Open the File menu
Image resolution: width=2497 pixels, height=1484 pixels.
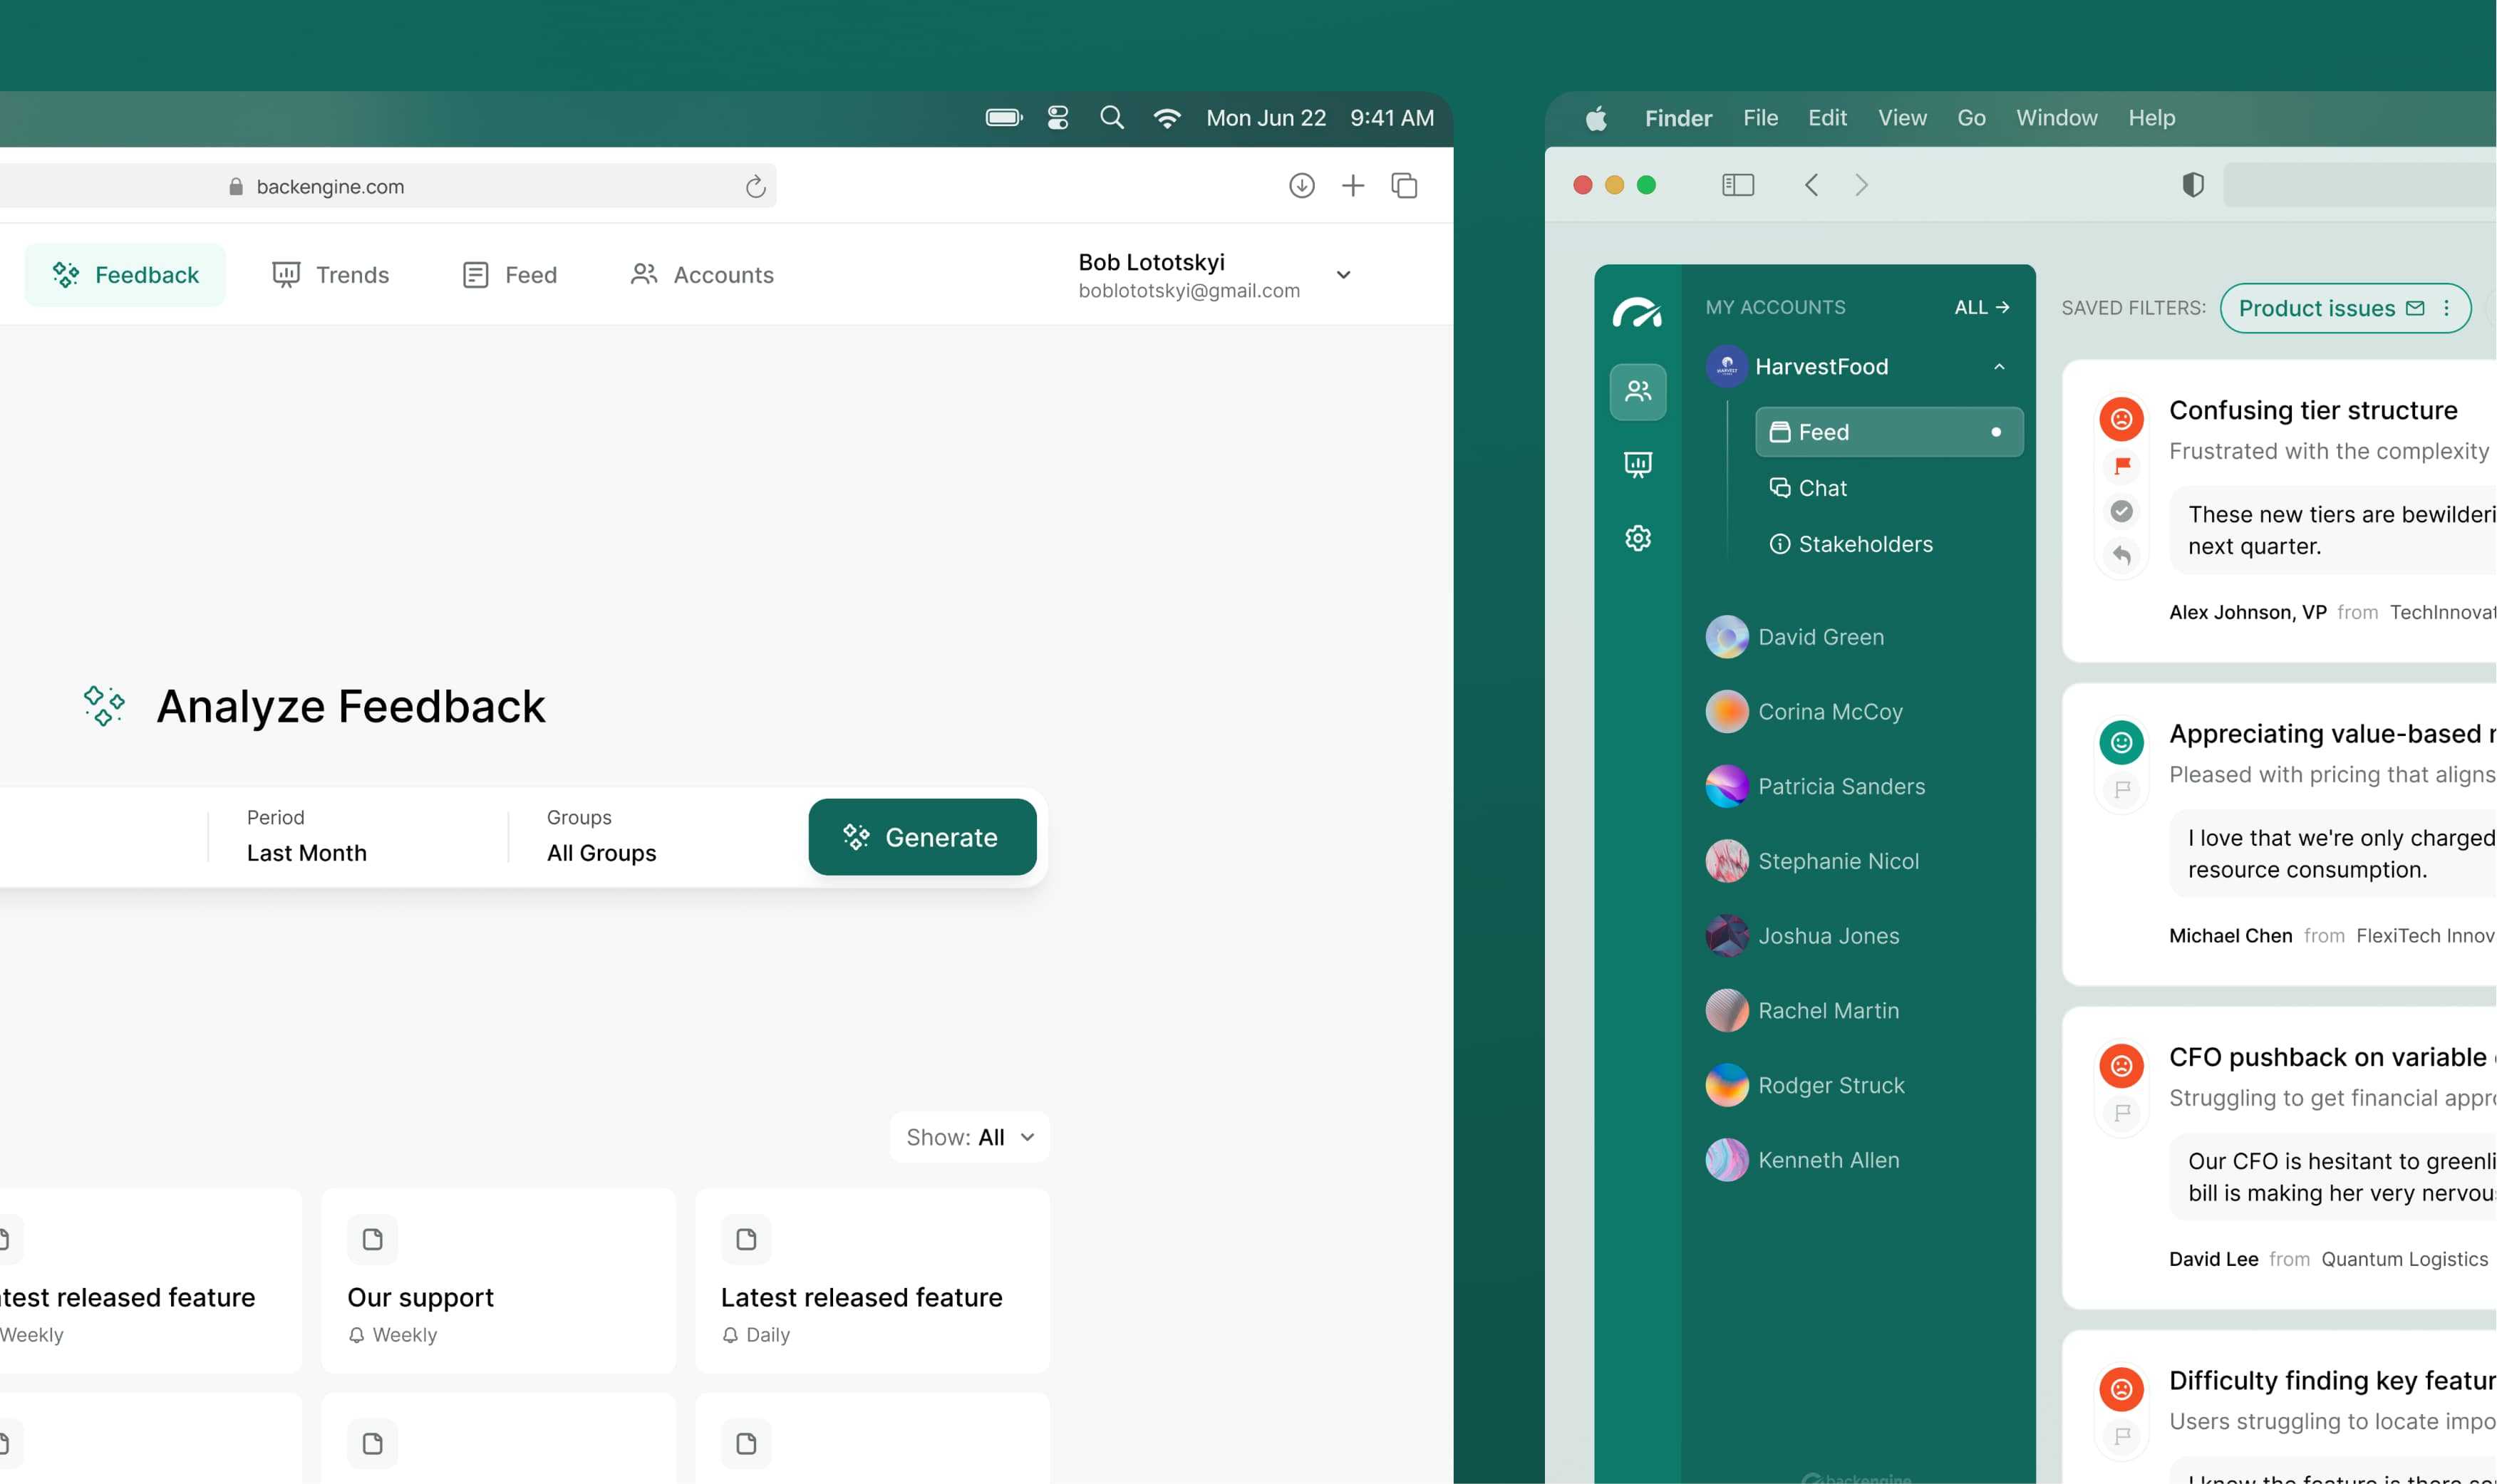tap(1760, 118)
